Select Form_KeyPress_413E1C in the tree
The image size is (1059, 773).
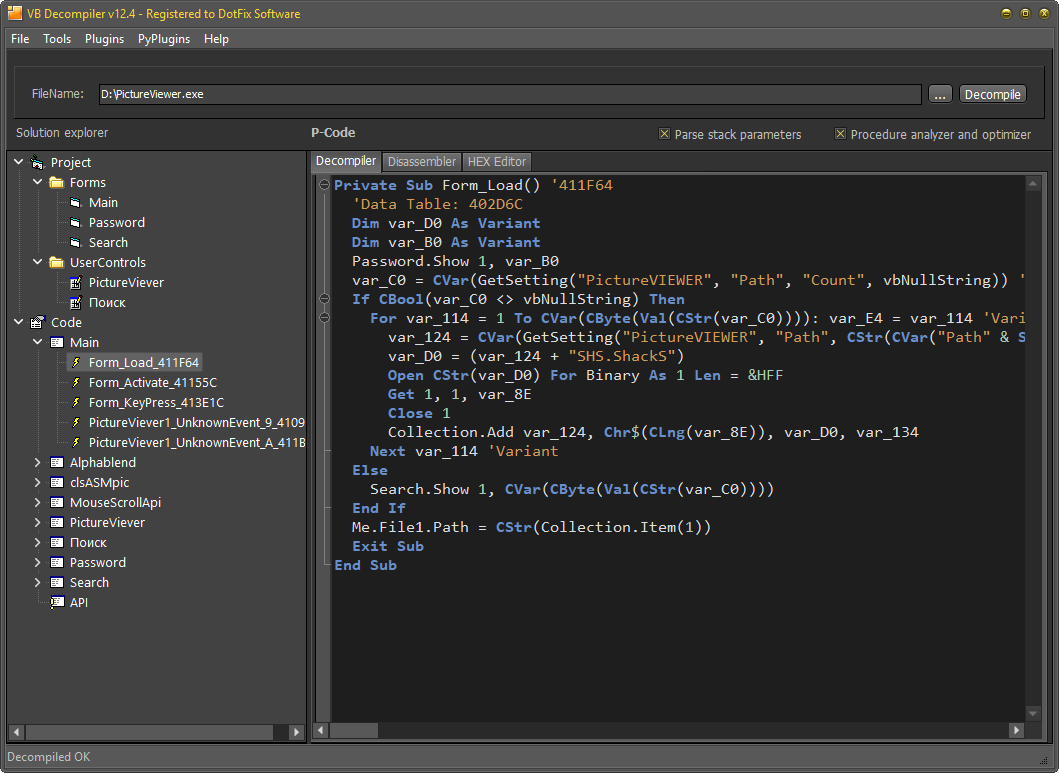156,402
